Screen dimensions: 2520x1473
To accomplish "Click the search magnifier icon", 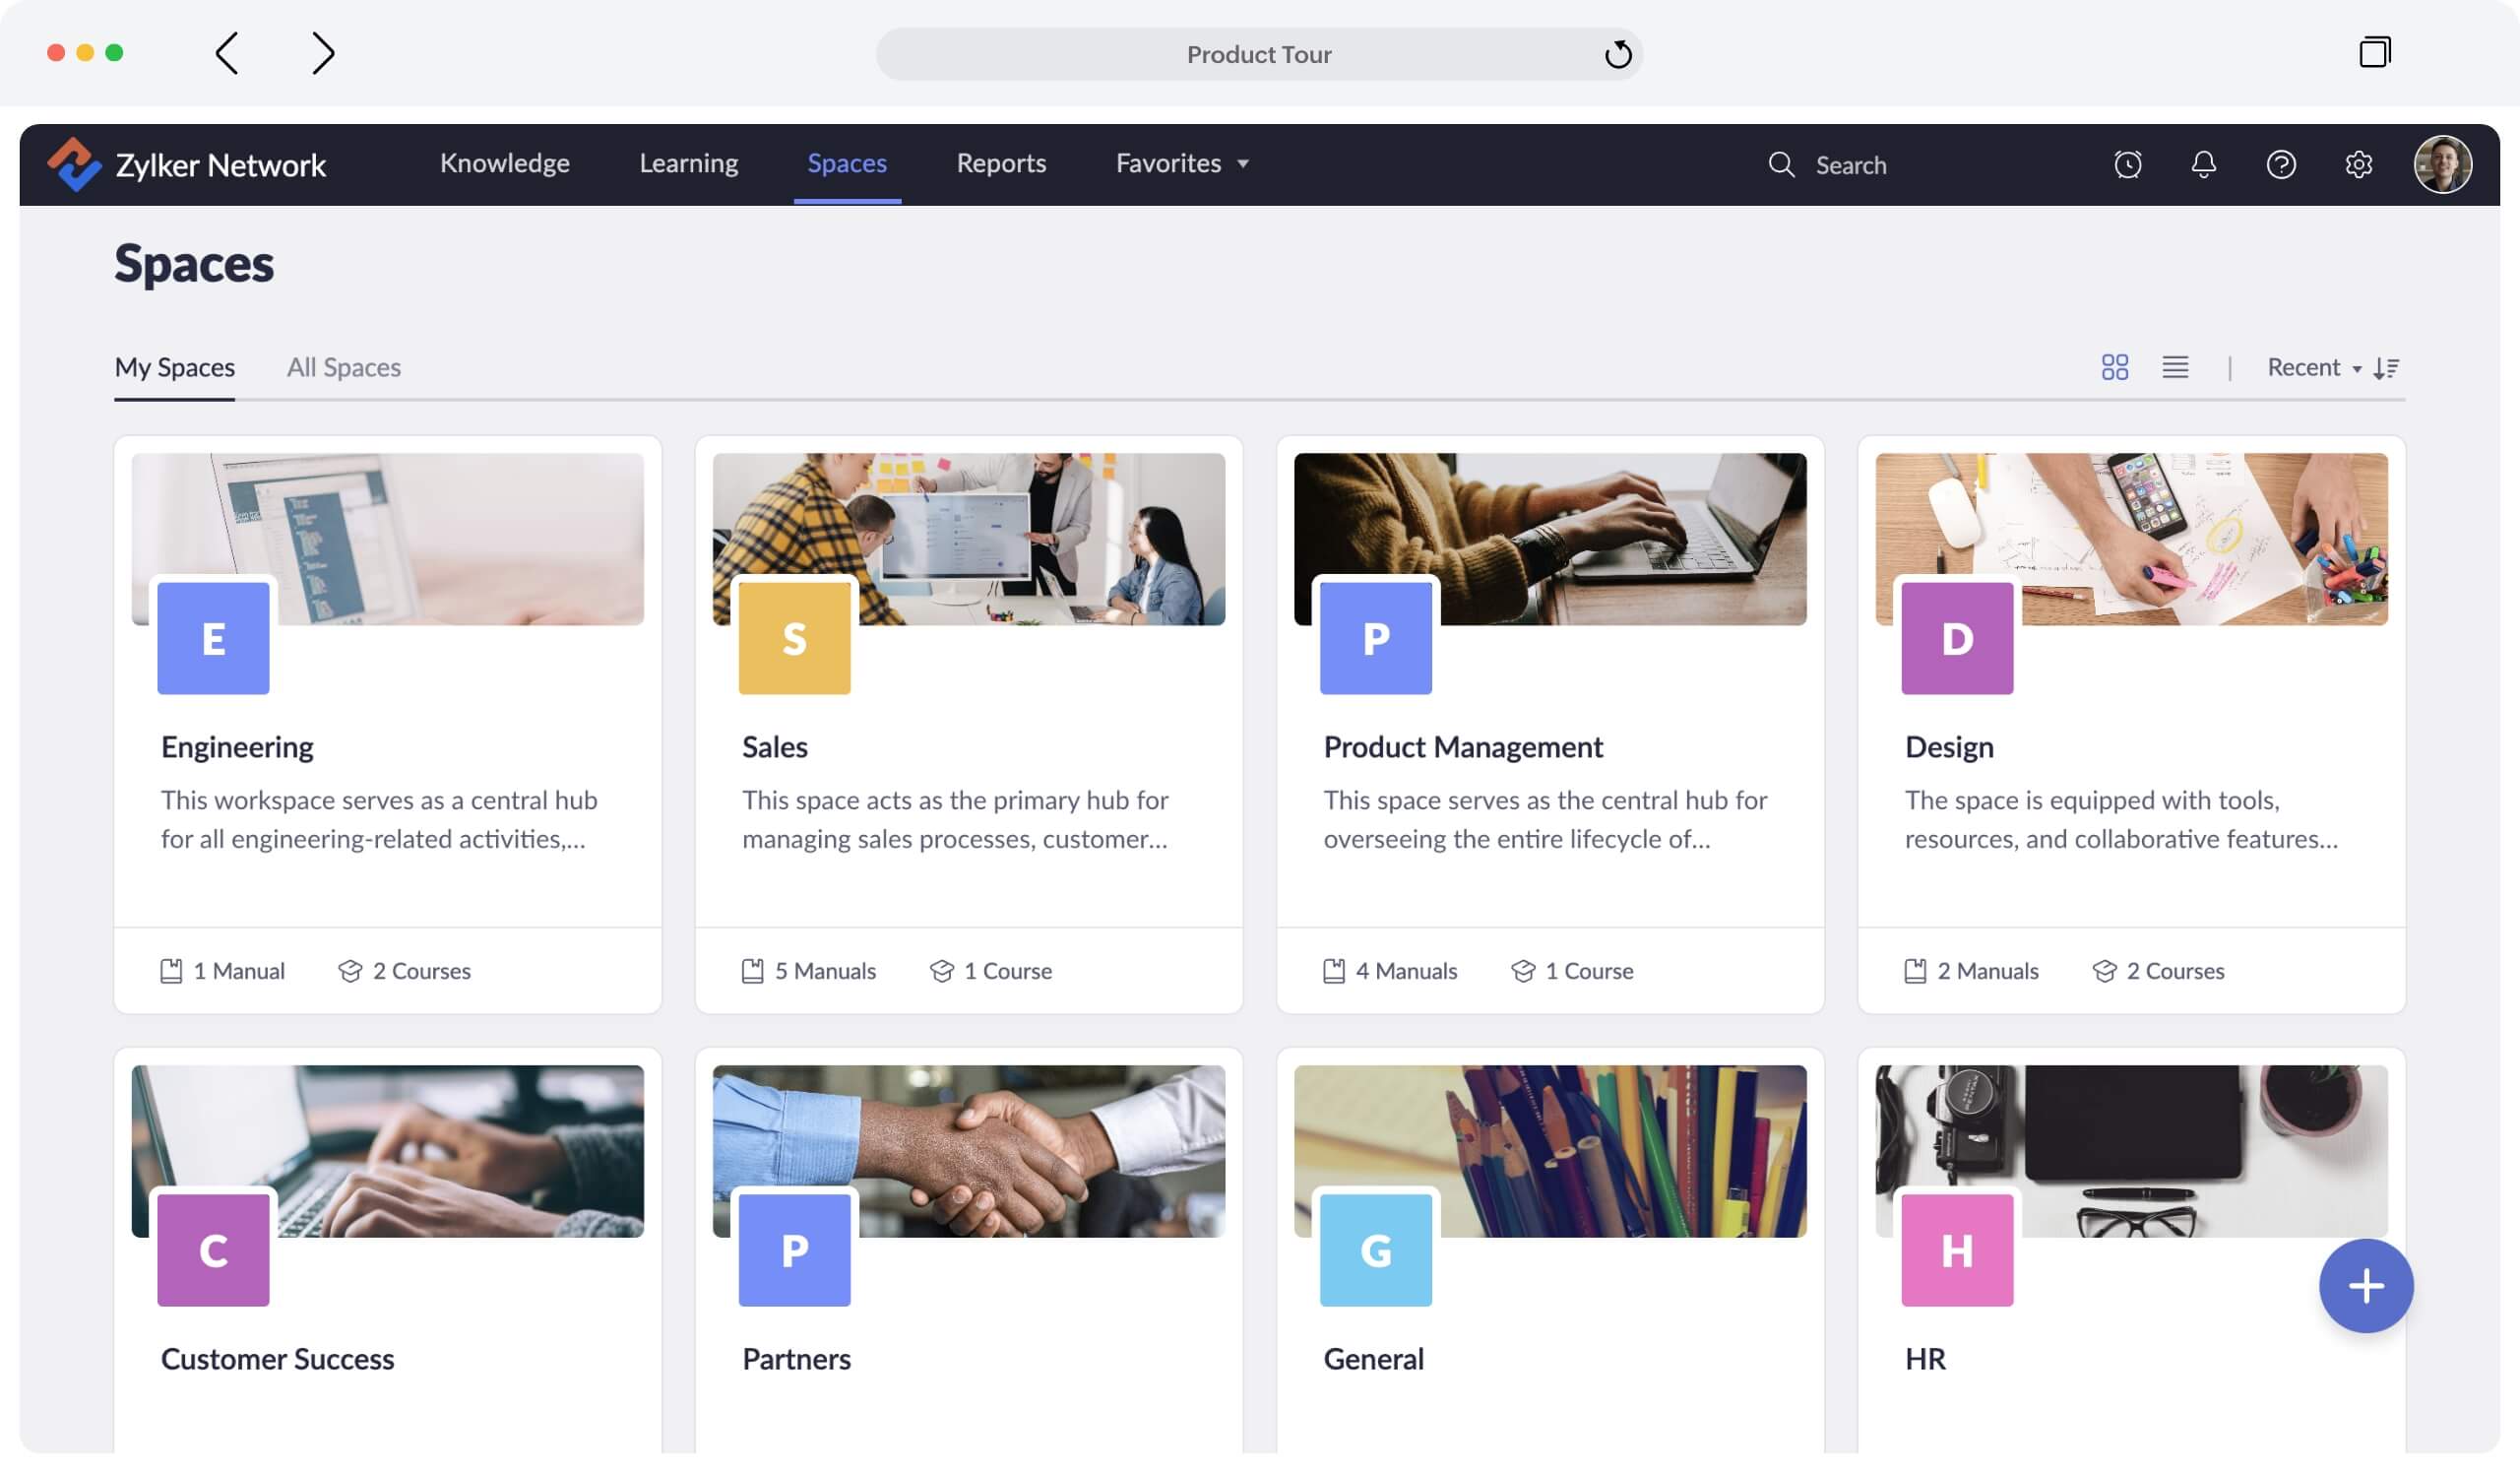I will point(1781,165).
